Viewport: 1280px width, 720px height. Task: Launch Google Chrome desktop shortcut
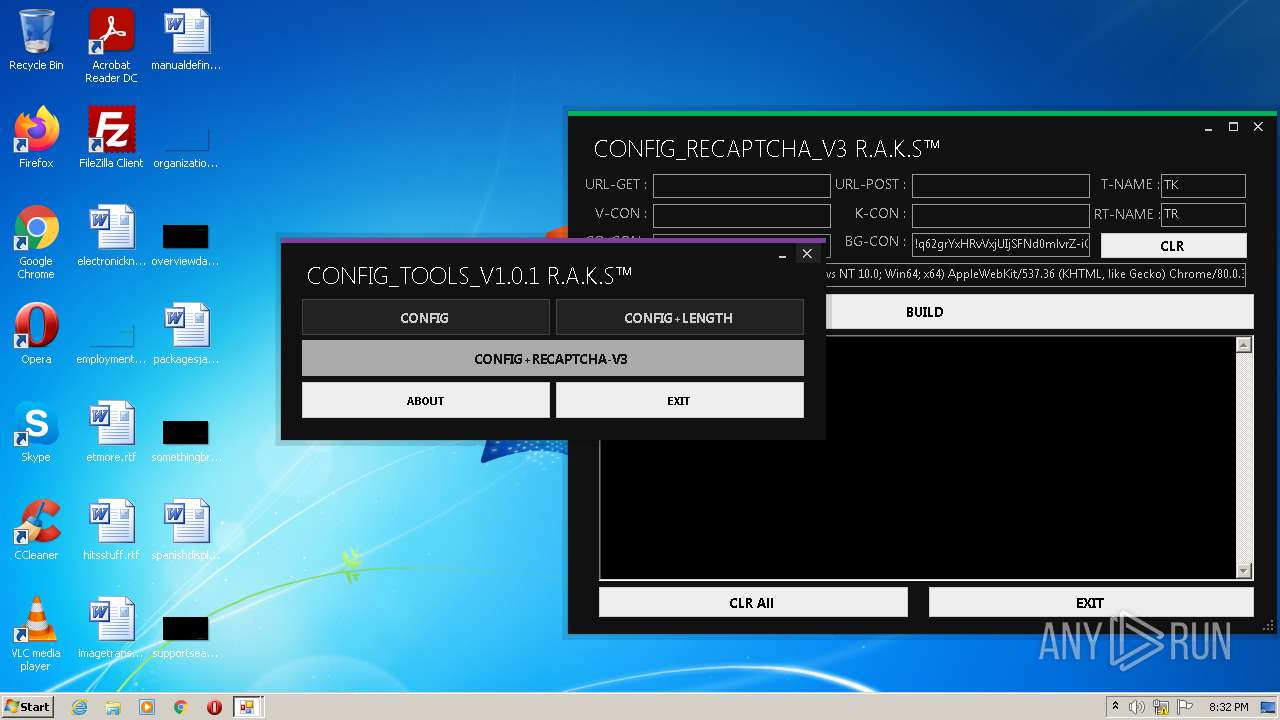36,242
